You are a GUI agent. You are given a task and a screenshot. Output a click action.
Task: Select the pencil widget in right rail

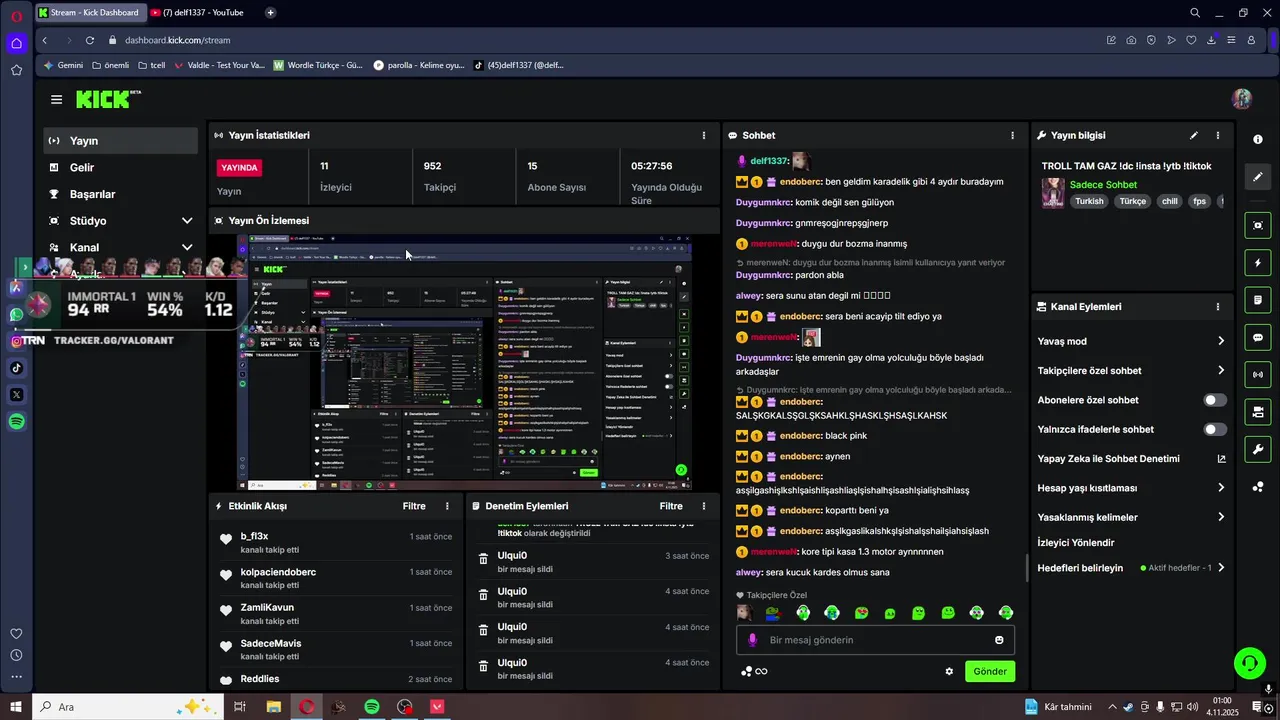pos(1258,177)
